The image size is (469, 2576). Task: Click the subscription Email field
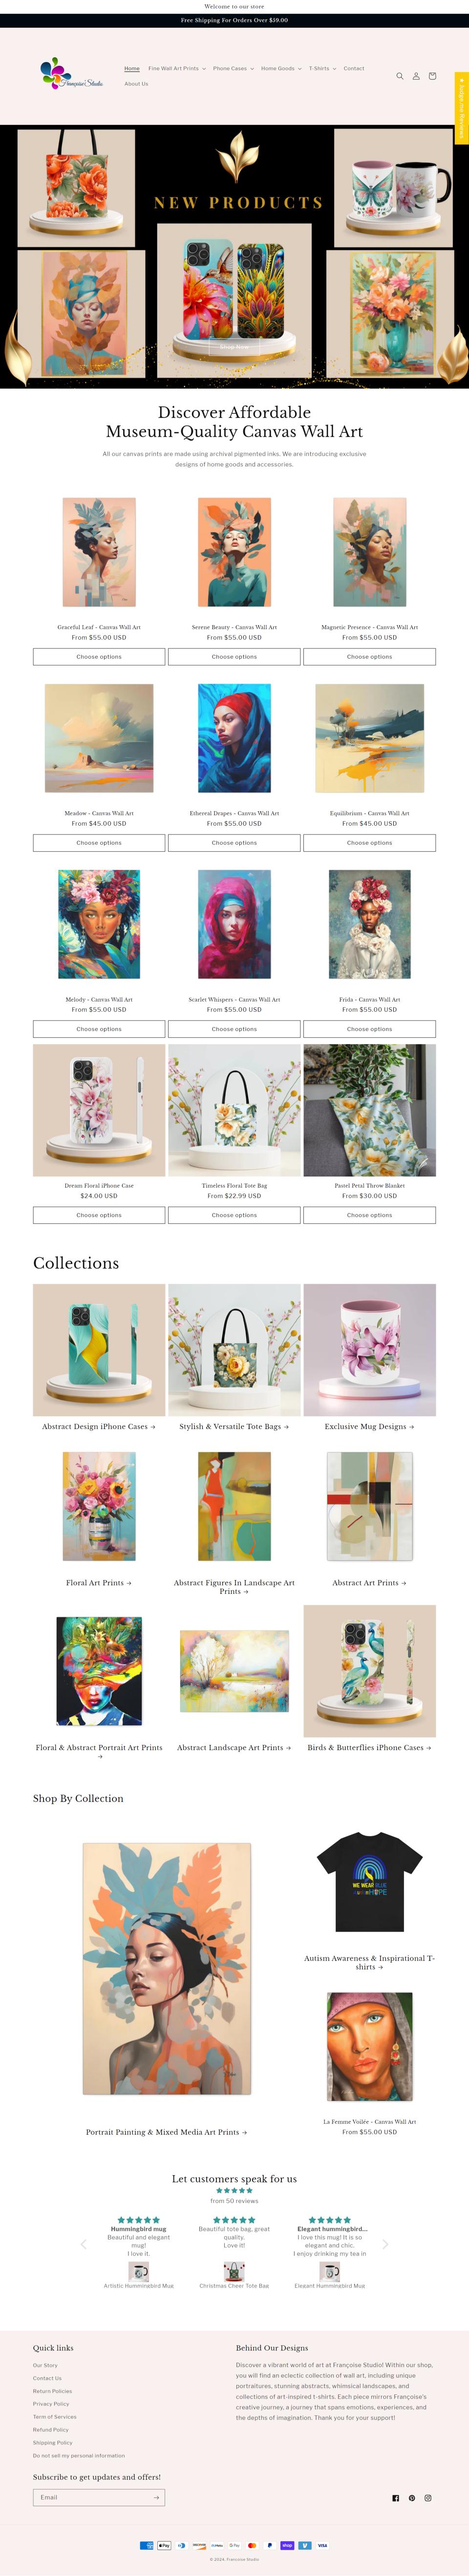tap(91, 2497)
